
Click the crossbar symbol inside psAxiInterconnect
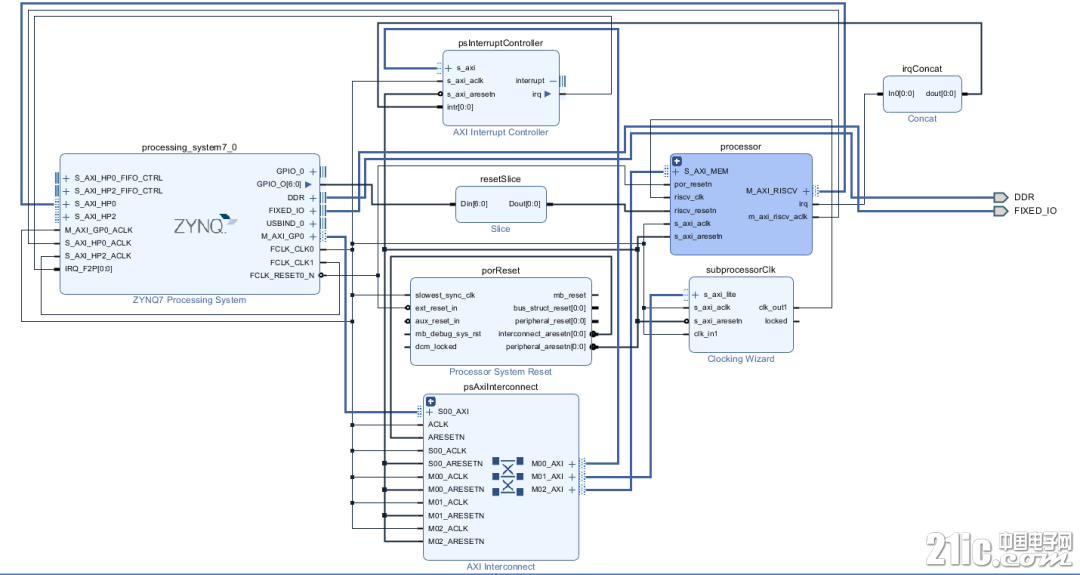(508, 476)
